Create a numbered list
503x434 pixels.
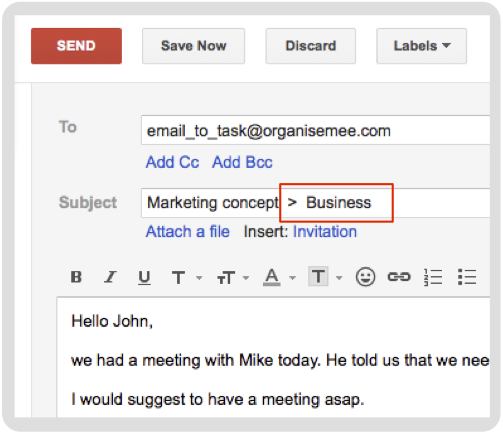[x=433, y=277]
